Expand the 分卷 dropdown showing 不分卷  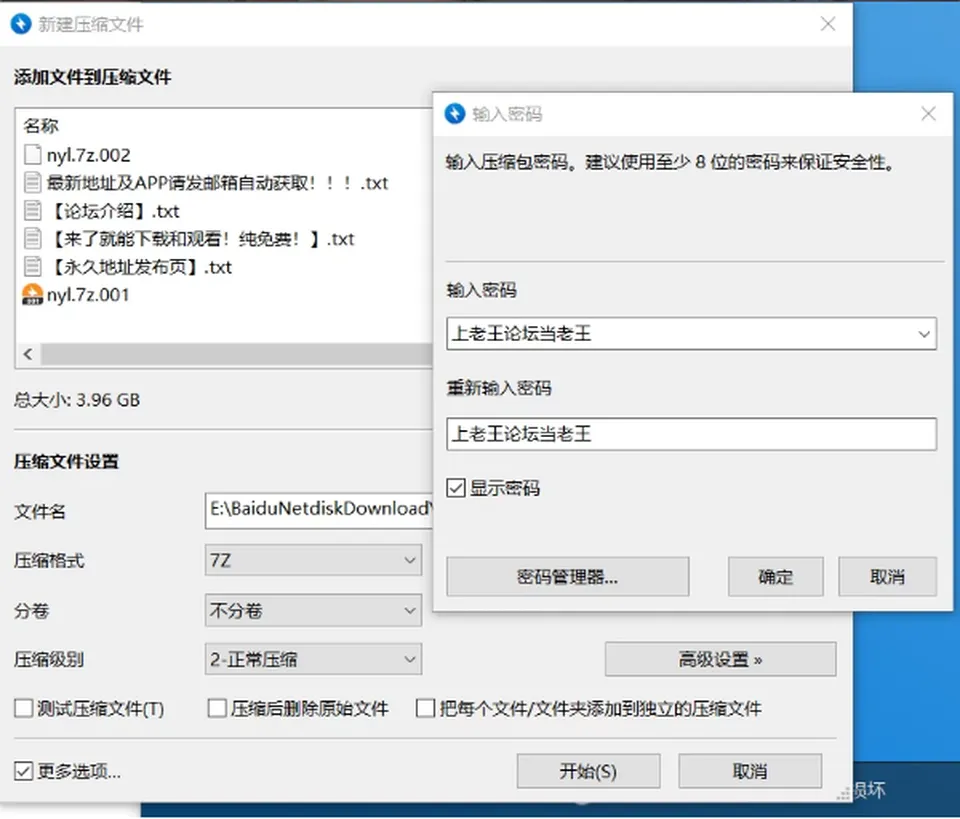point(313,610)
